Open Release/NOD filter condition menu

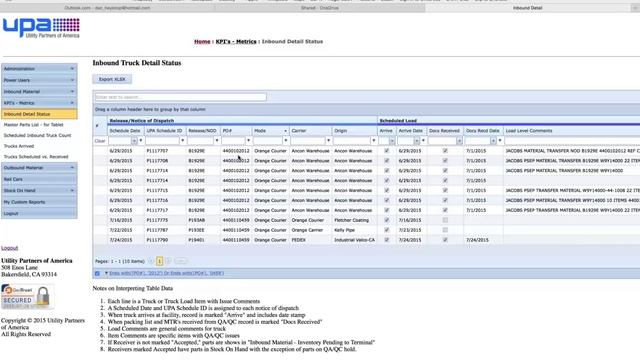pyautogui.click(x=217, y=141)
